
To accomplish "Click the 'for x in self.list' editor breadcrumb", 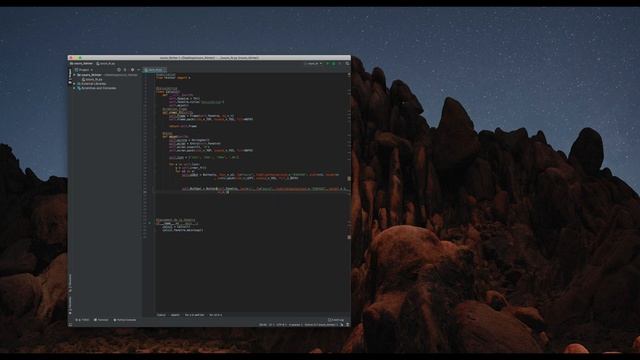I will (195, 315).
